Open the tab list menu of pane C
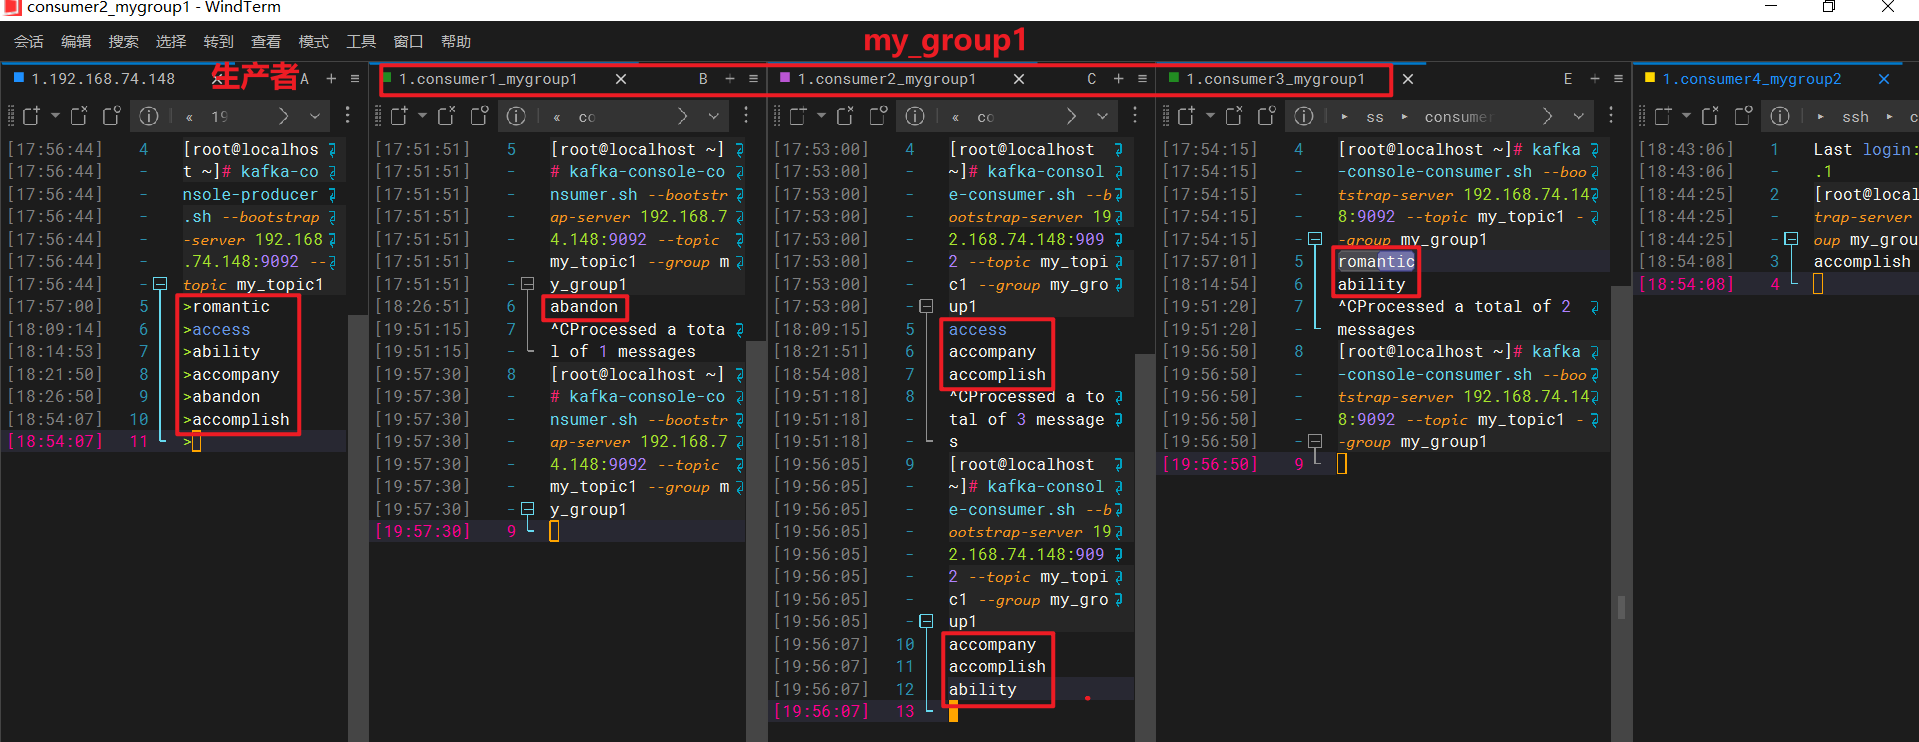This screenshot has height=742, width=1919. point(1143,78)
